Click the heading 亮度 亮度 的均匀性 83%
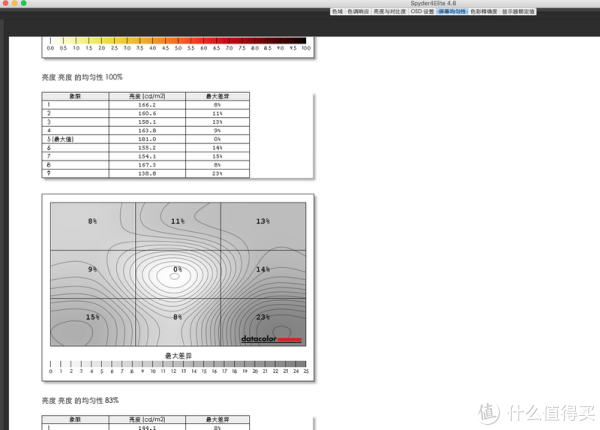This screenshot has height=430, width=600. click(x=80, y=401)
